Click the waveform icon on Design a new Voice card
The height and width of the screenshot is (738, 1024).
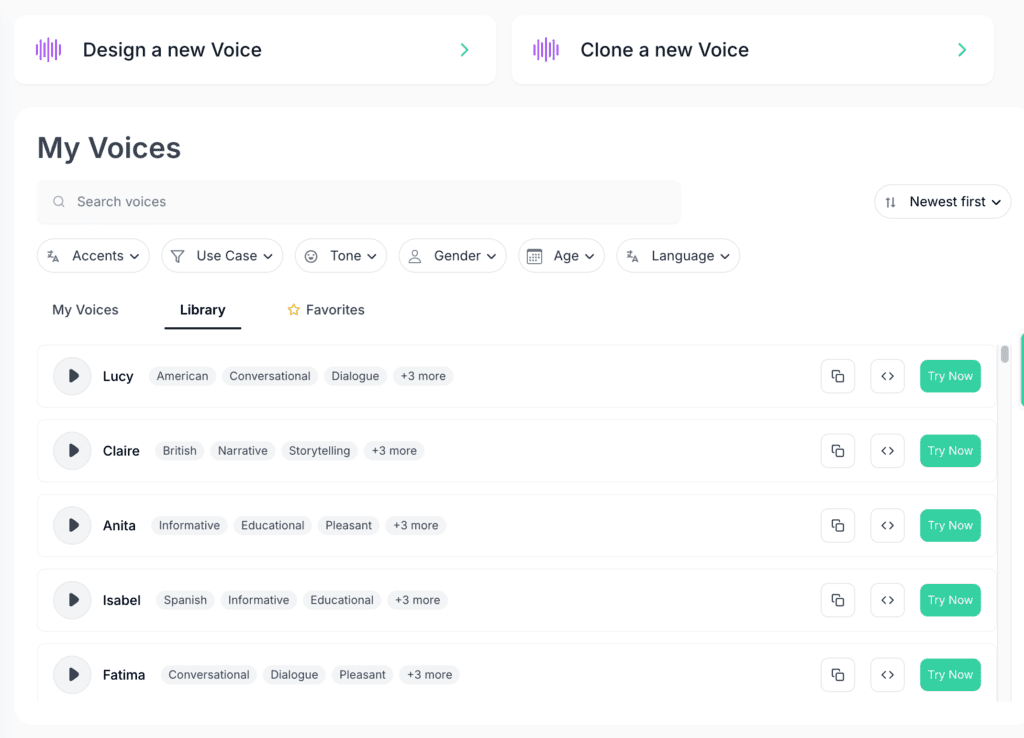49,49
